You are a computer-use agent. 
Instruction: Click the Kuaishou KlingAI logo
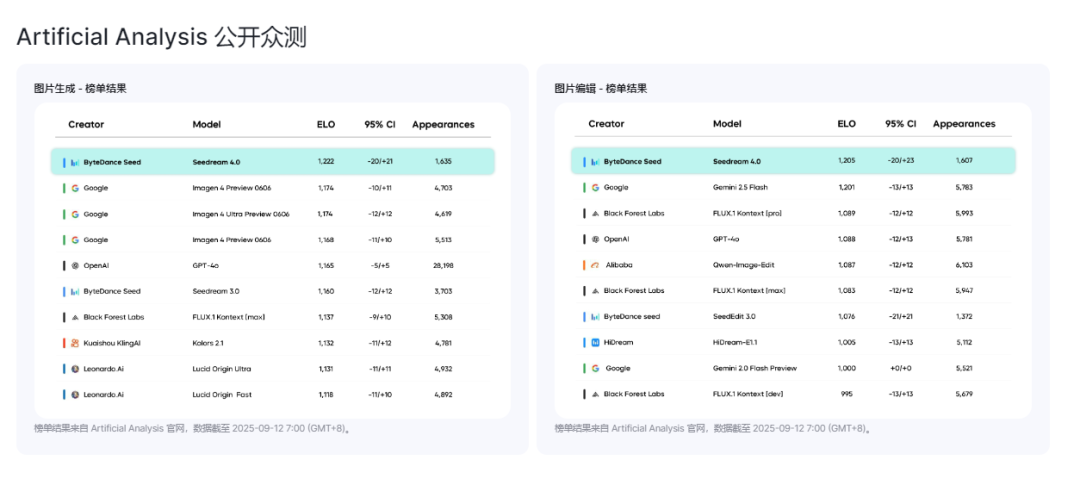click(x=75, y=343)
